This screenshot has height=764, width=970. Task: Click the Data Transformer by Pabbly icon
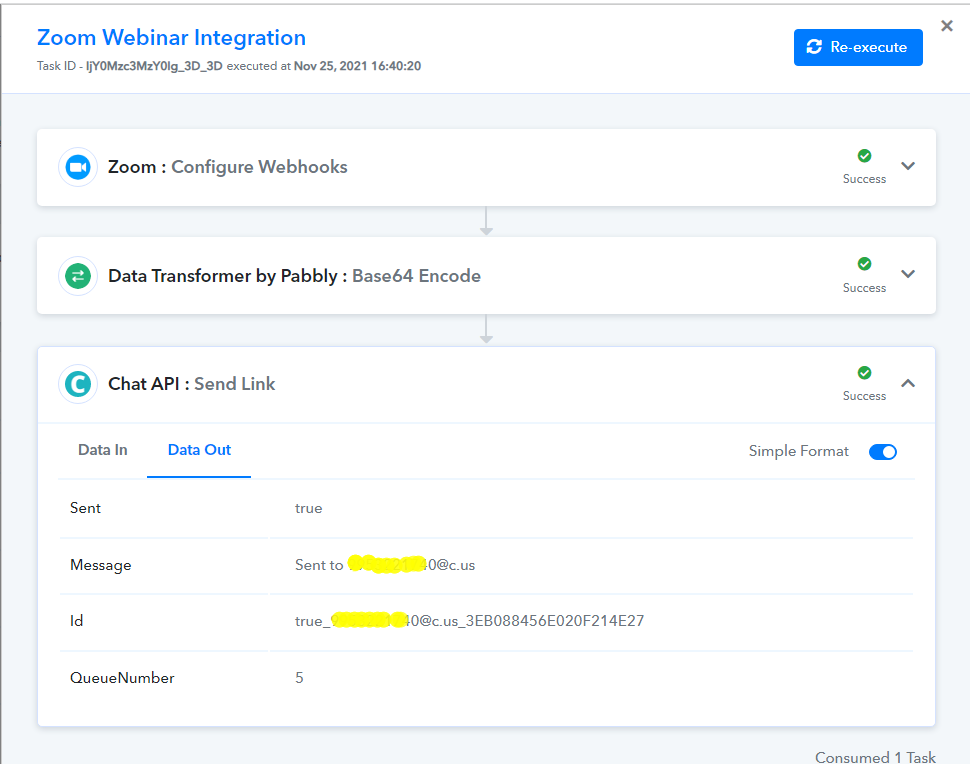pyautogui.click(x=78, y=276)
